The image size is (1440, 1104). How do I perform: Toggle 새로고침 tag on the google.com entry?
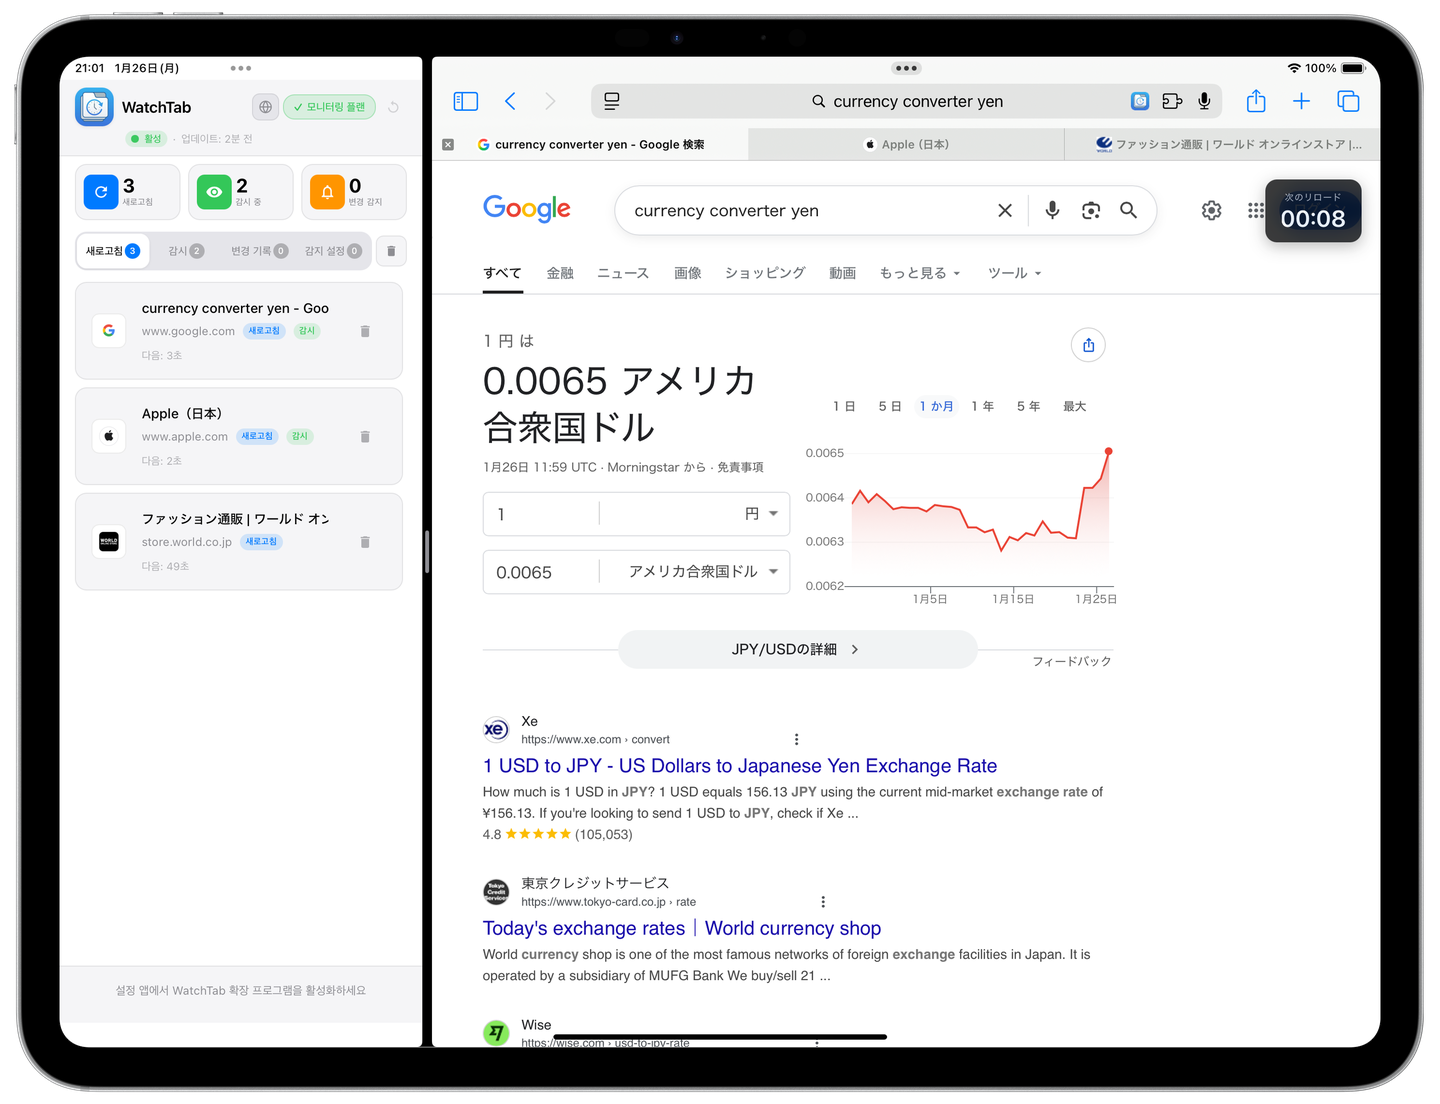265,331
